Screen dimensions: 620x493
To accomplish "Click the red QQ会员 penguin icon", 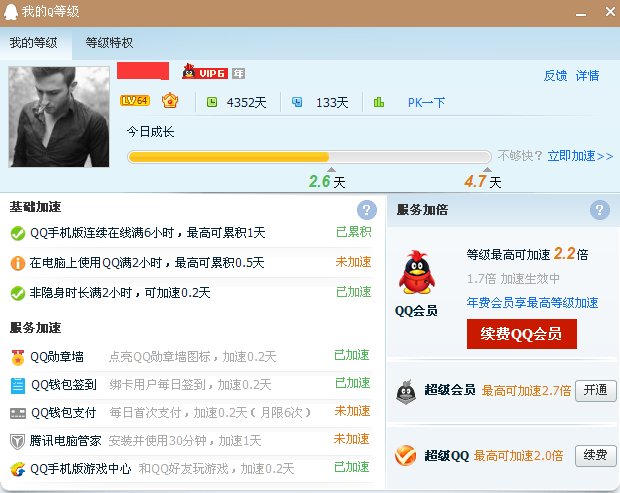I will tap(417, 272).
